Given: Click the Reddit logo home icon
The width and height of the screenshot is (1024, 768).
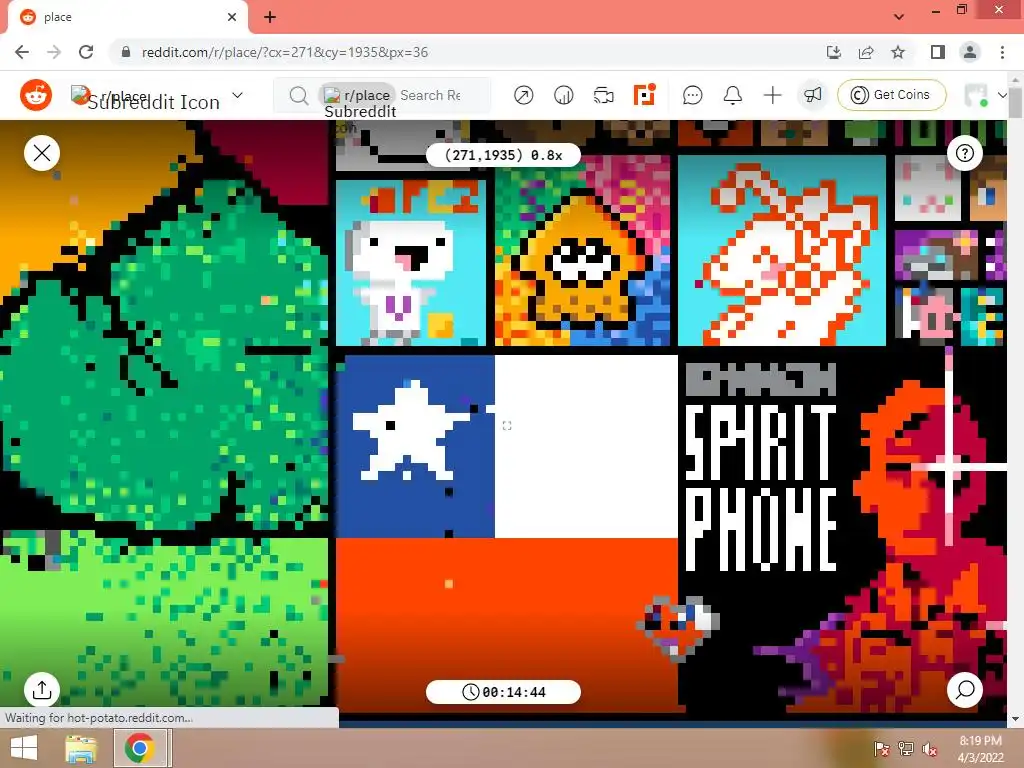Looking at the screenshot, I should 36,95.
